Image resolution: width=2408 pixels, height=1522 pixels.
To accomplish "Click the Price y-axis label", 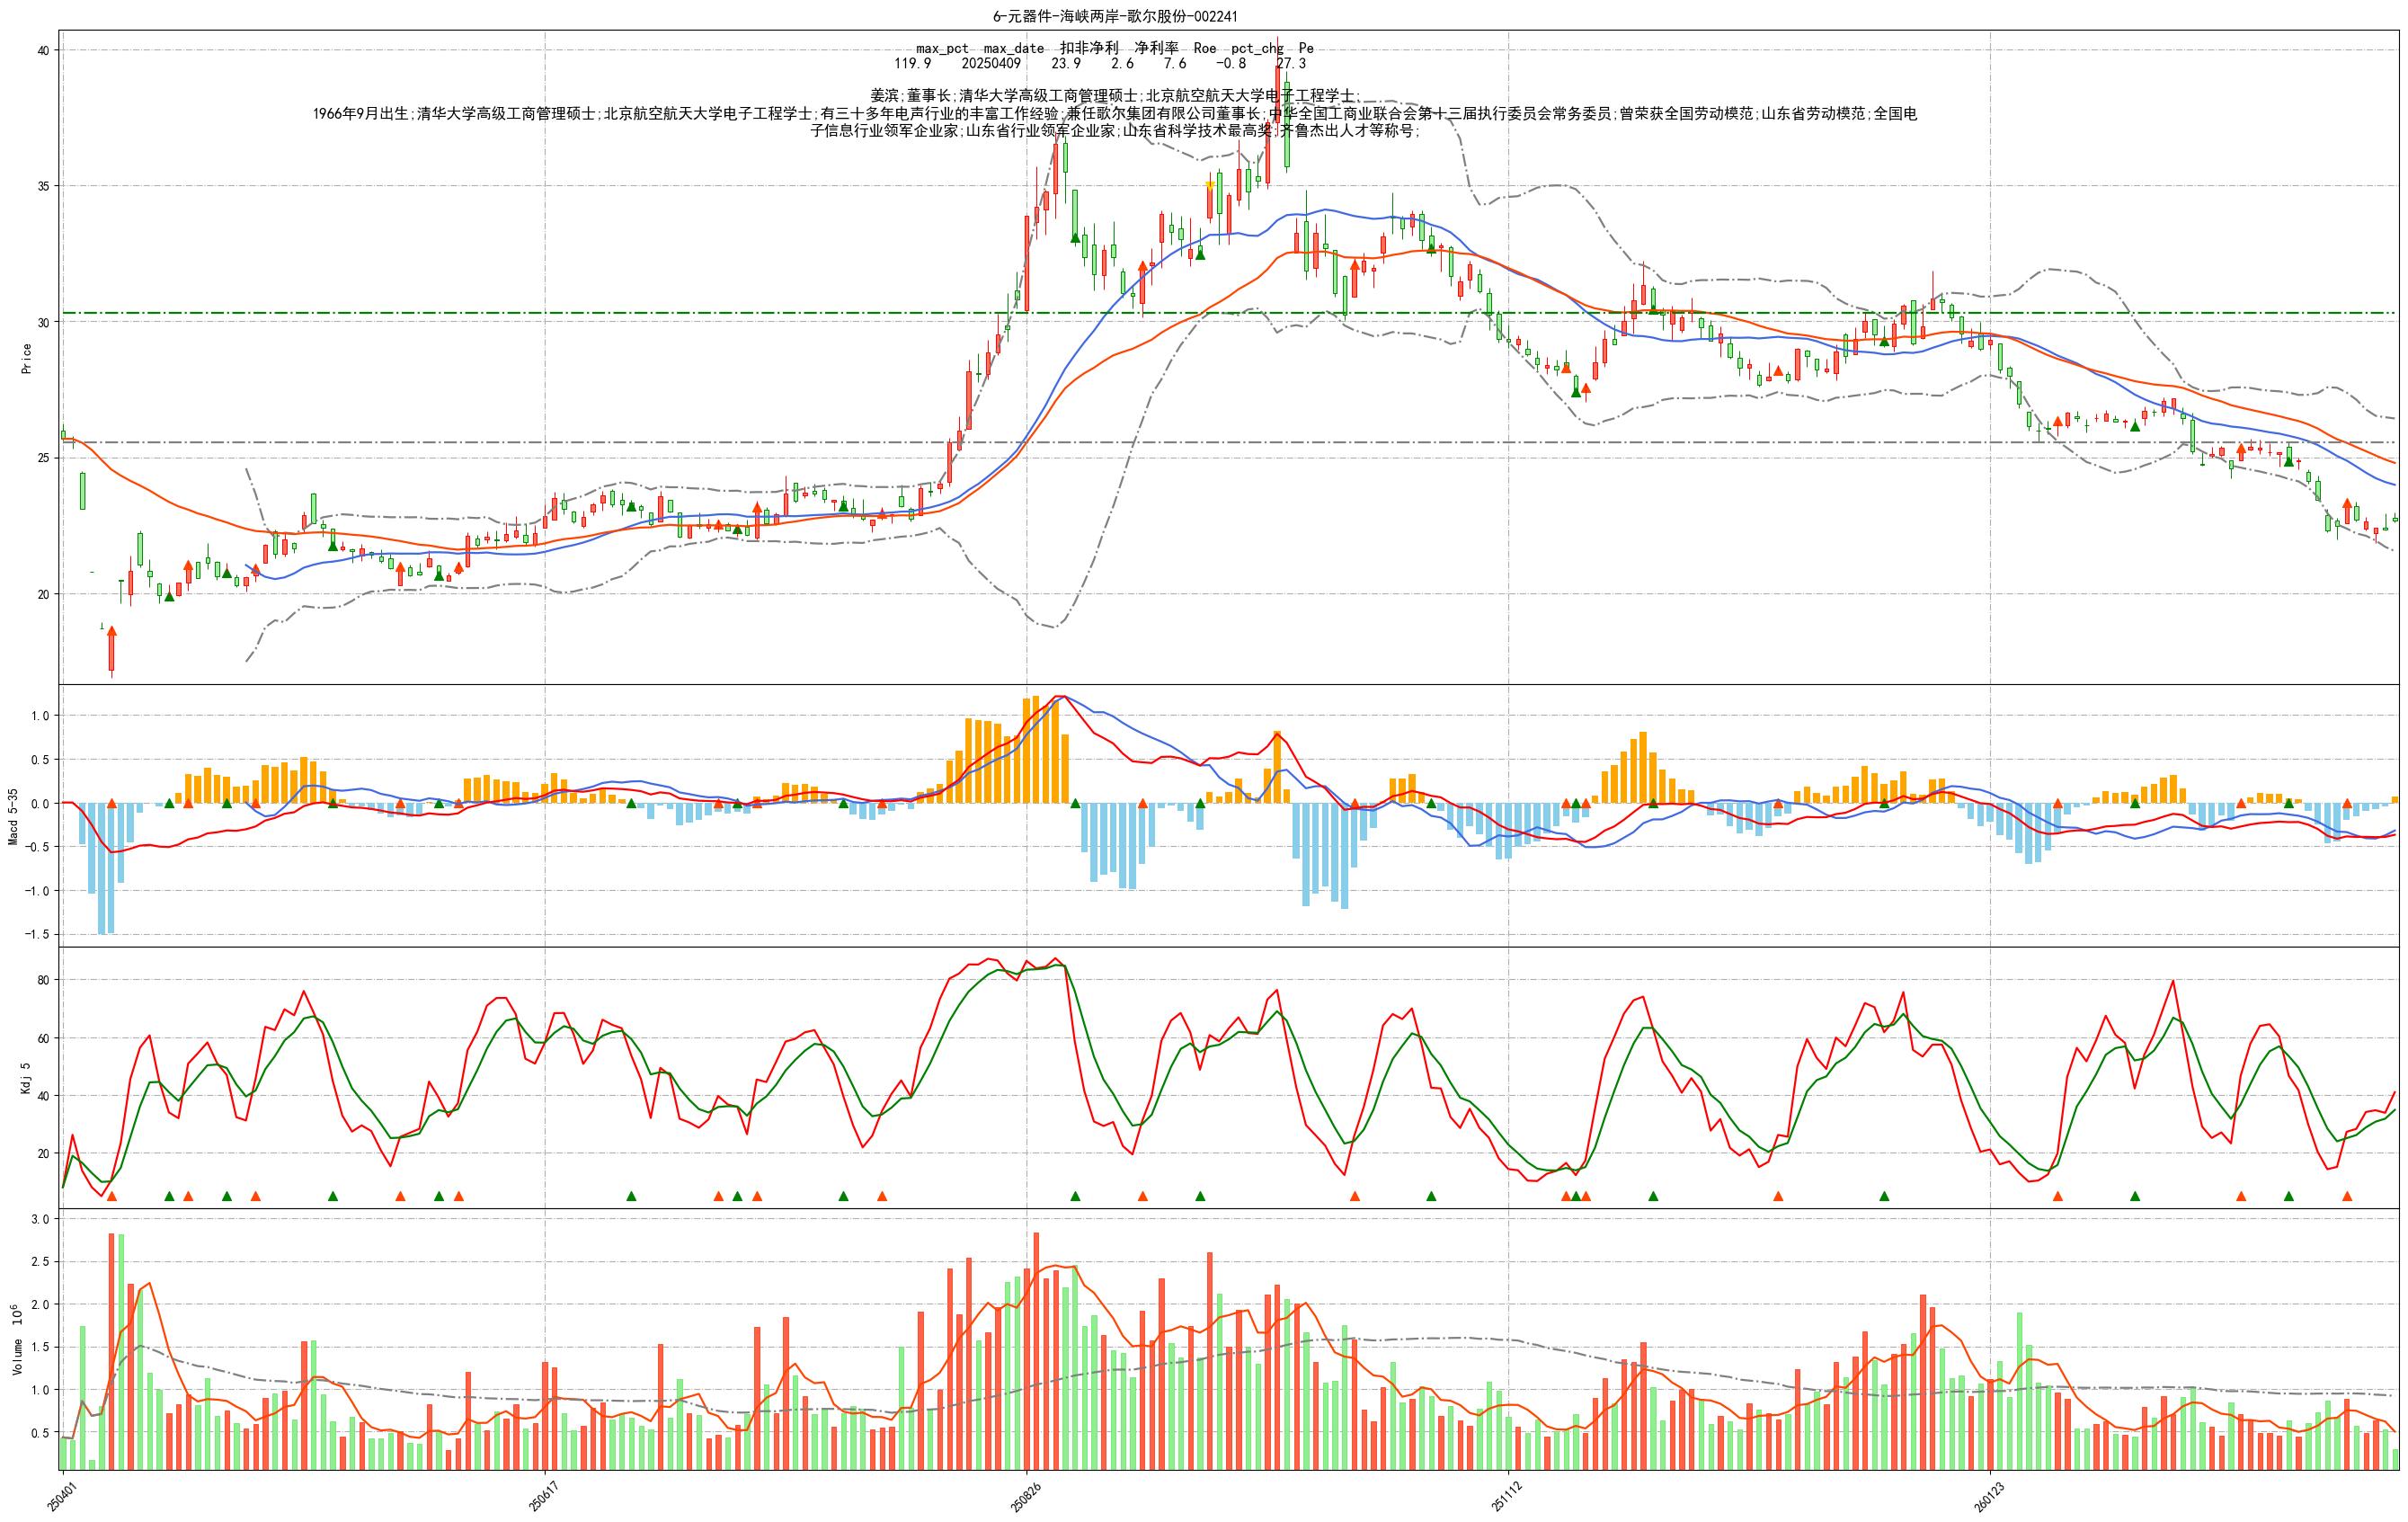I will point(26,358).
